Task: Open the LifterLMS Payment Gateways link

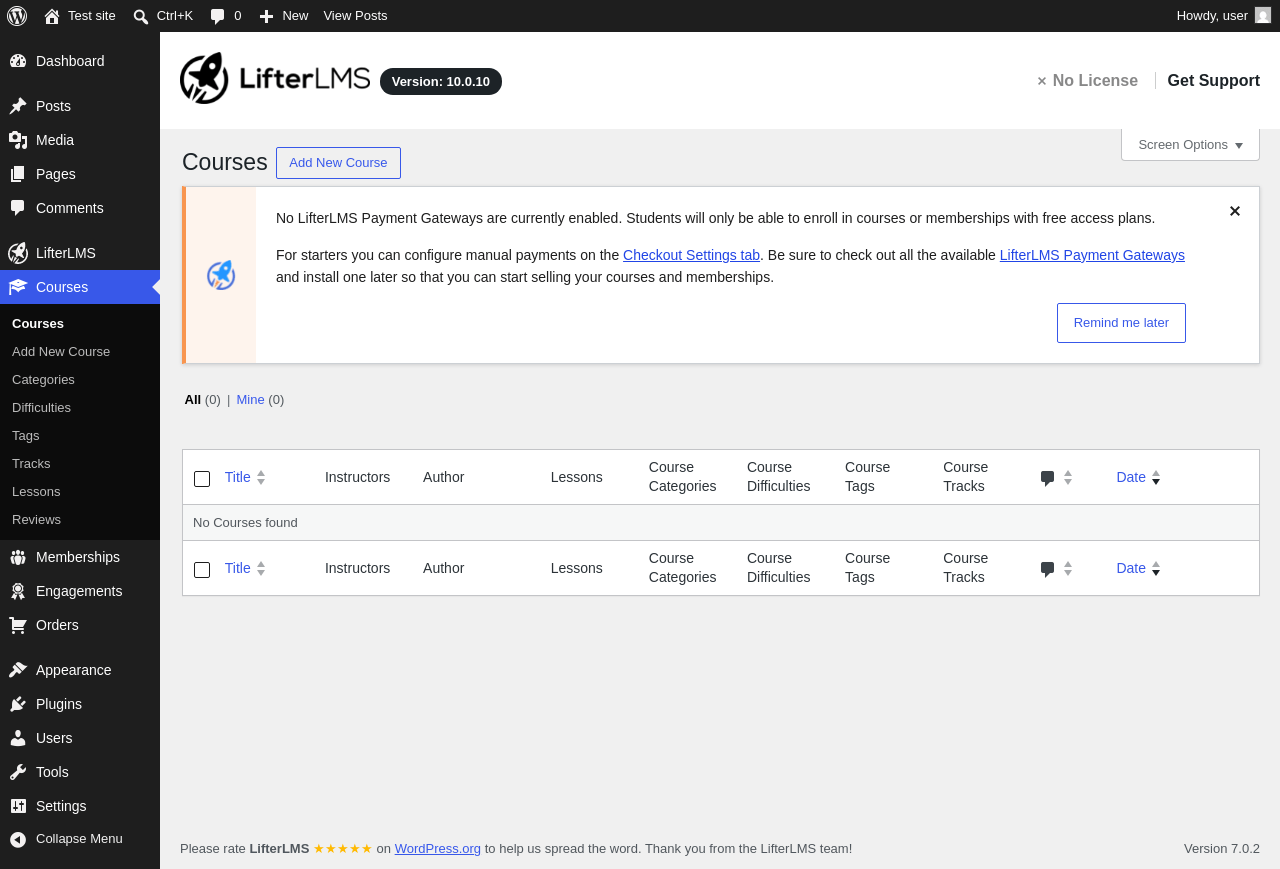Action: tap(1092, 255)
